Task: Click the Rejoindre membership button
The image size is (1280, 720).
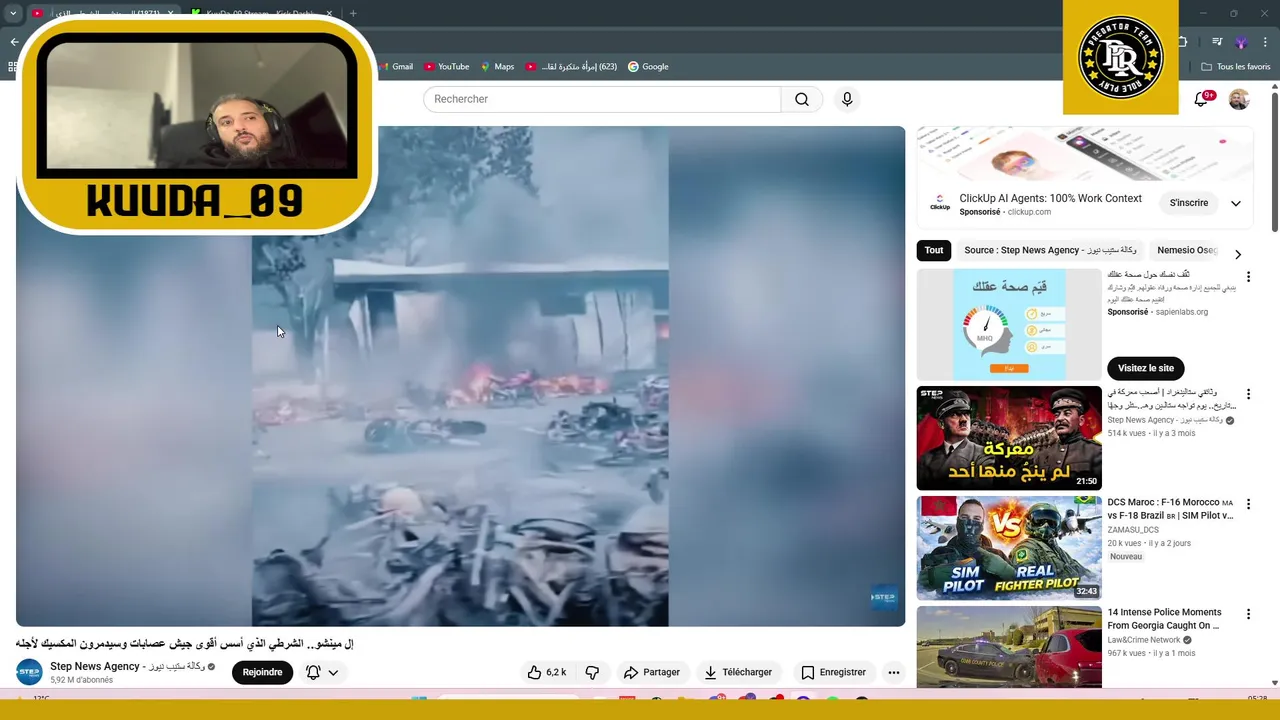Action: [x=262, y=672]
